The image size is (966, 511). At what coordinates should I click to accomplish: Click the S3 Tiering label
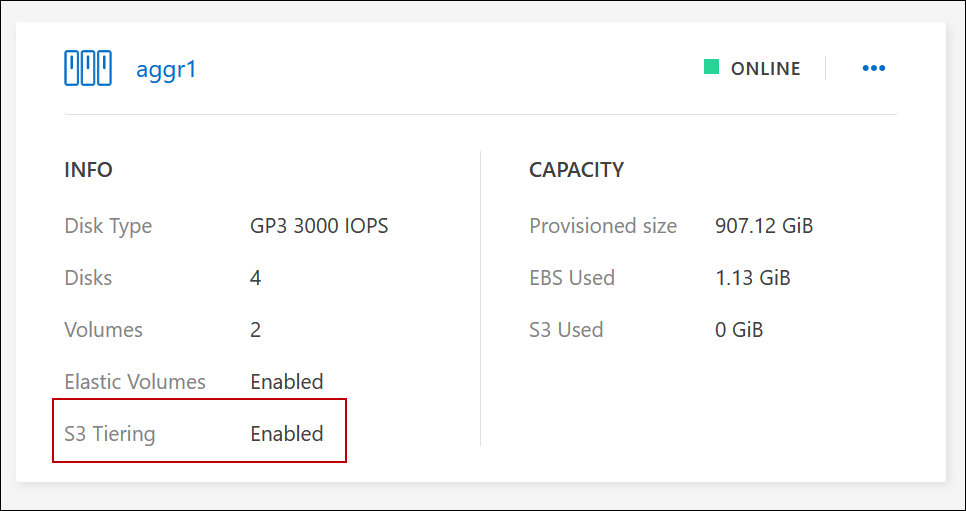point(110,434)
